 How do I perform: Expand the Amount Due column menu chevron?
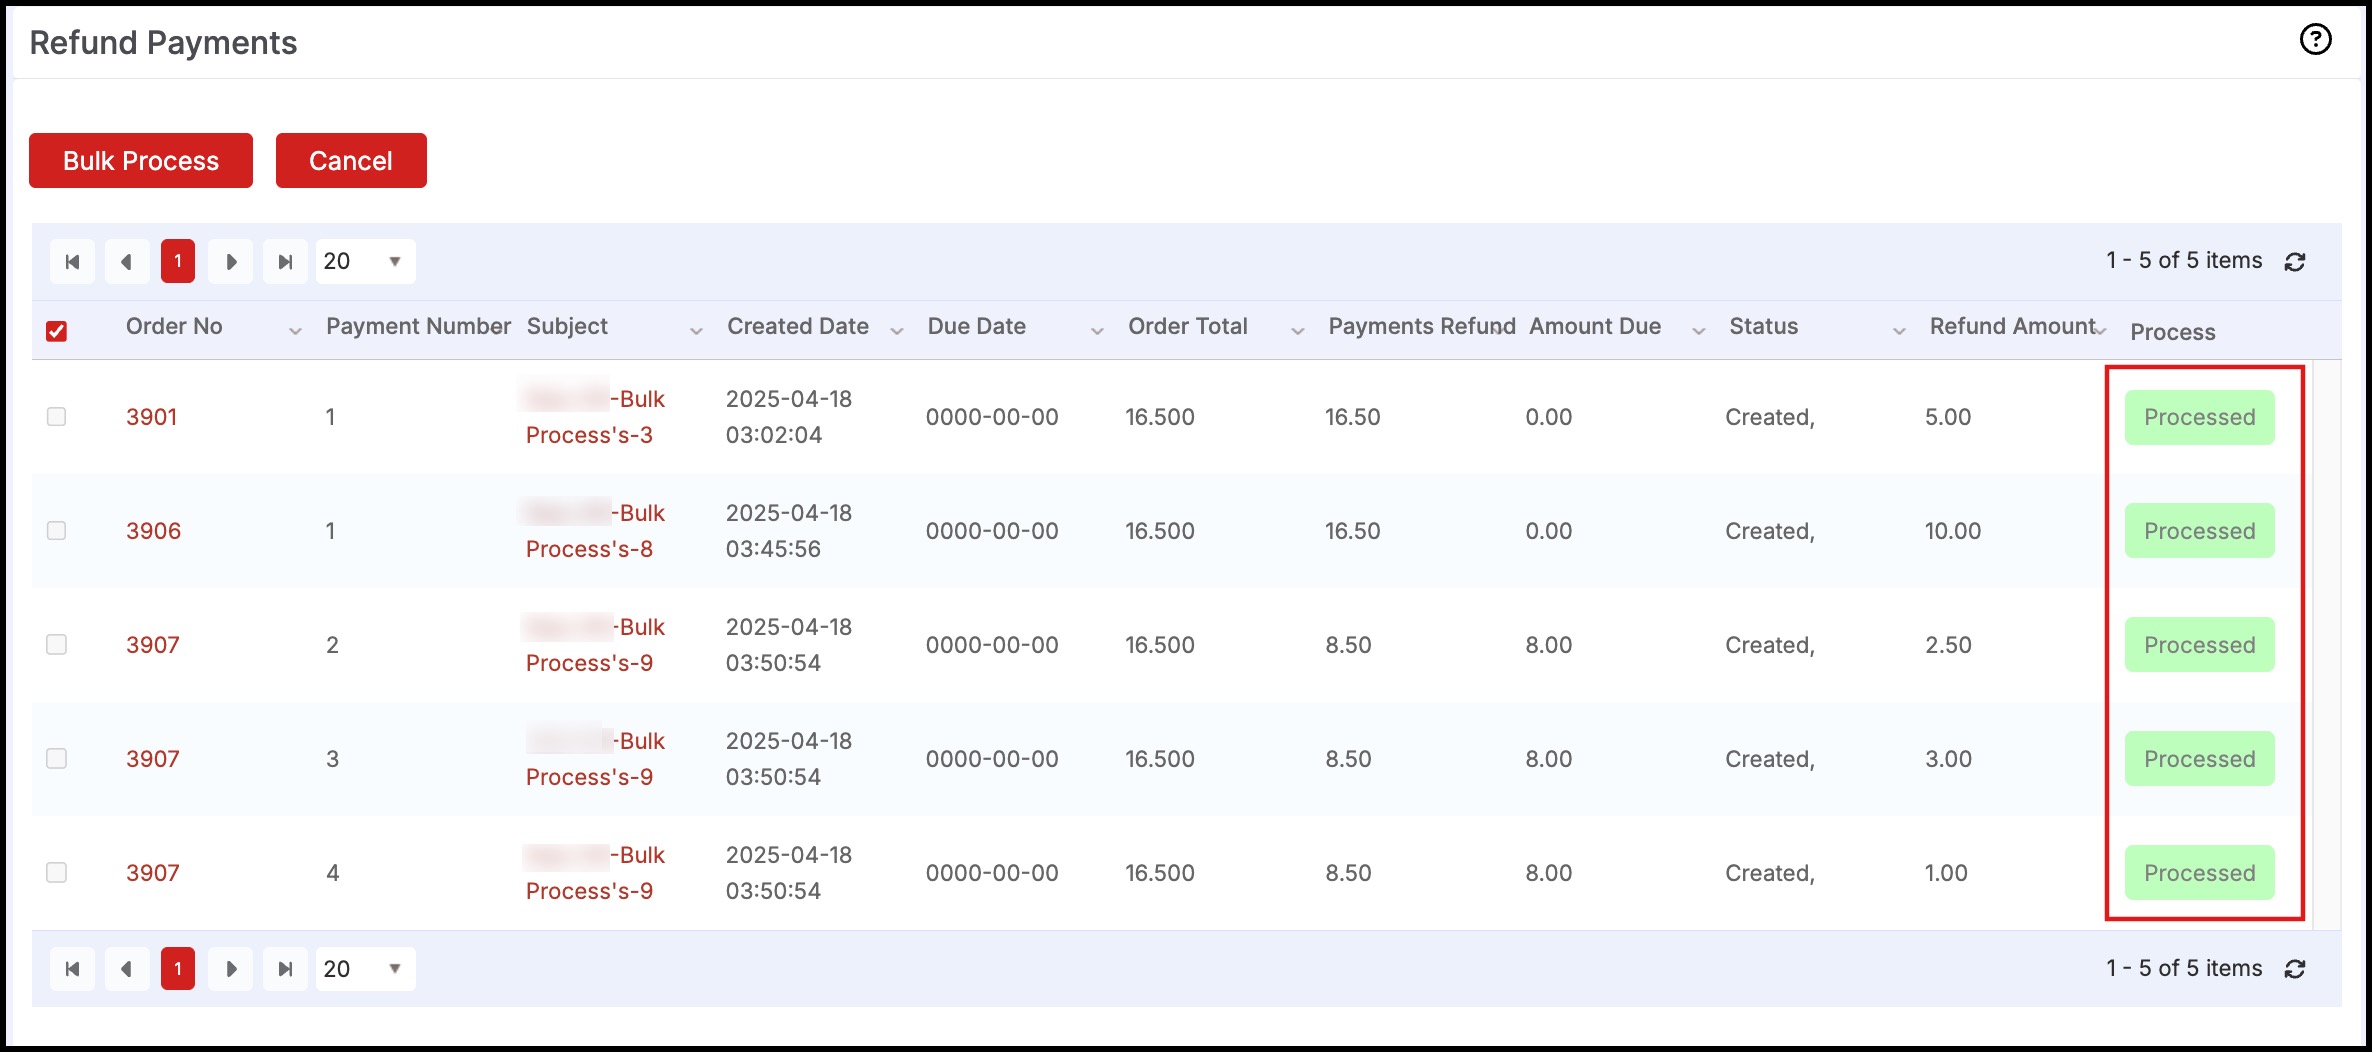click(x=1699, y=331)
